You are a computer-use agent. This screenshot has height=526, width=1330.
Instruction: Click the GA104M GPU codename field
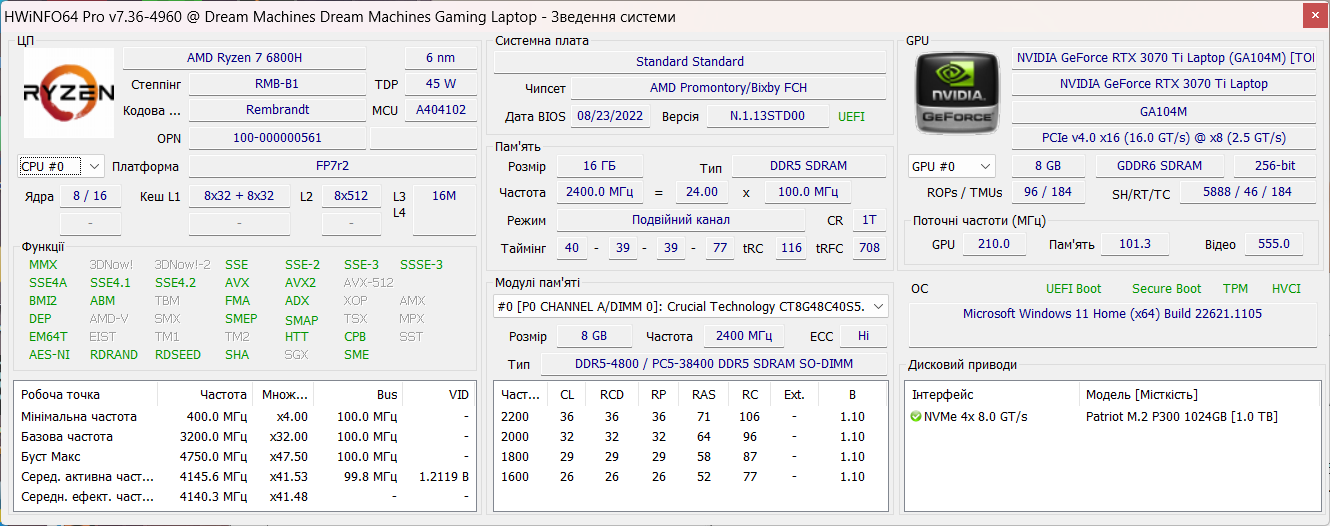point(1164,112)
